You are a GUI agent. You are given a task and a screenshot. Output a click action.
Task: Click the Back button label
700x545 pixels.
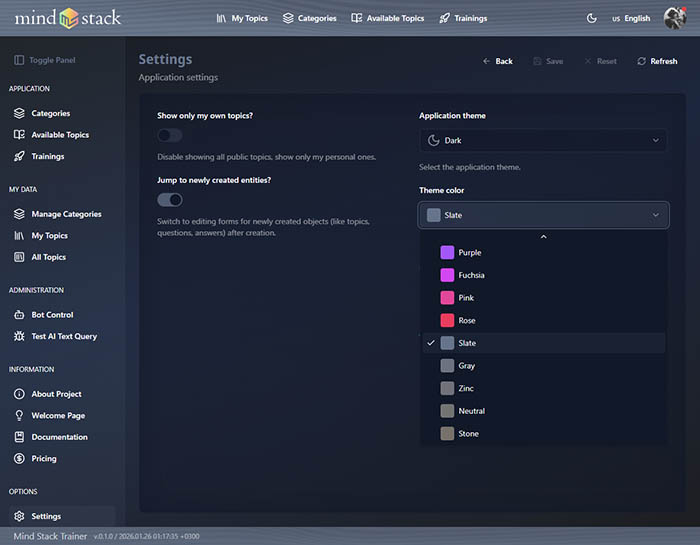tap(504, 61)
